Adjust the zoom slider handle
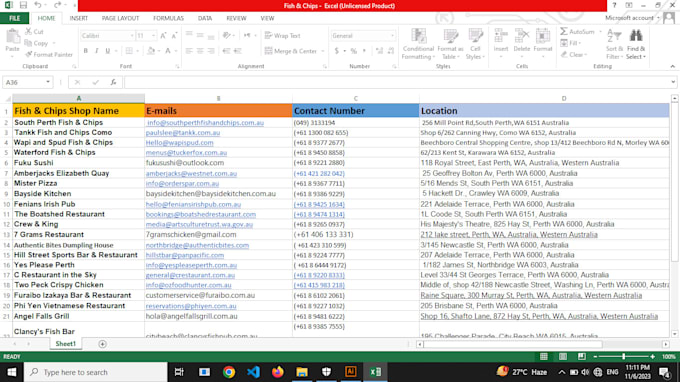Image resolution: width=680 pixels, height=382 pixels. (624, 356)
